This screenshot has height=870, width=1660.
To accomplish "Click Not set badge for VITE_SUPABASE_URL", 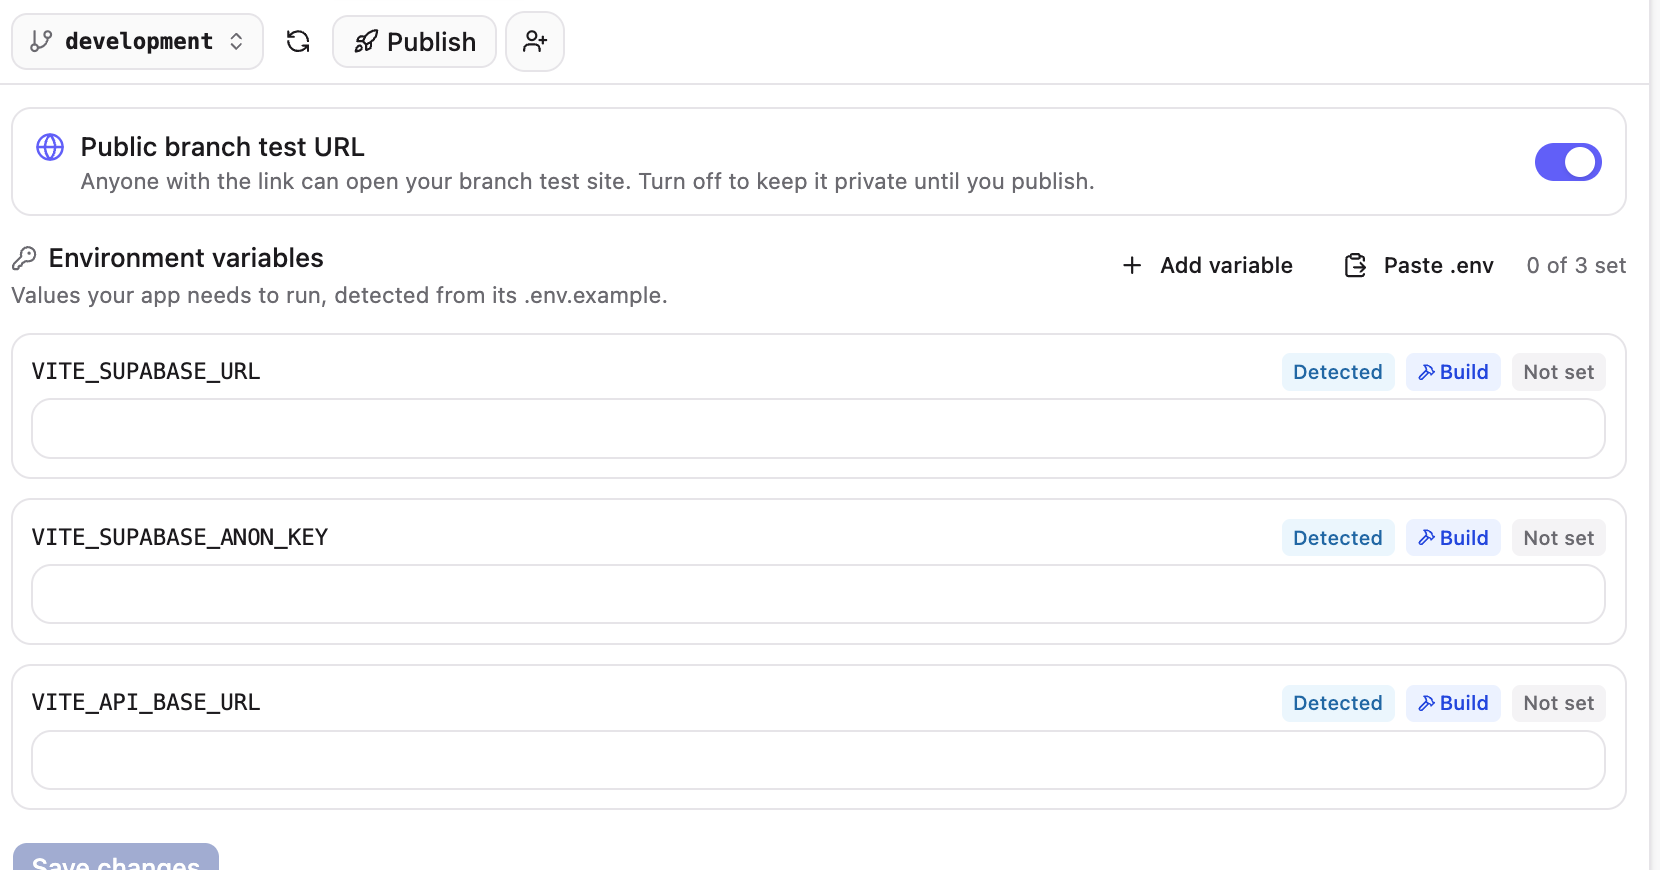I will pyautogui.click(x=1558, y=372).
